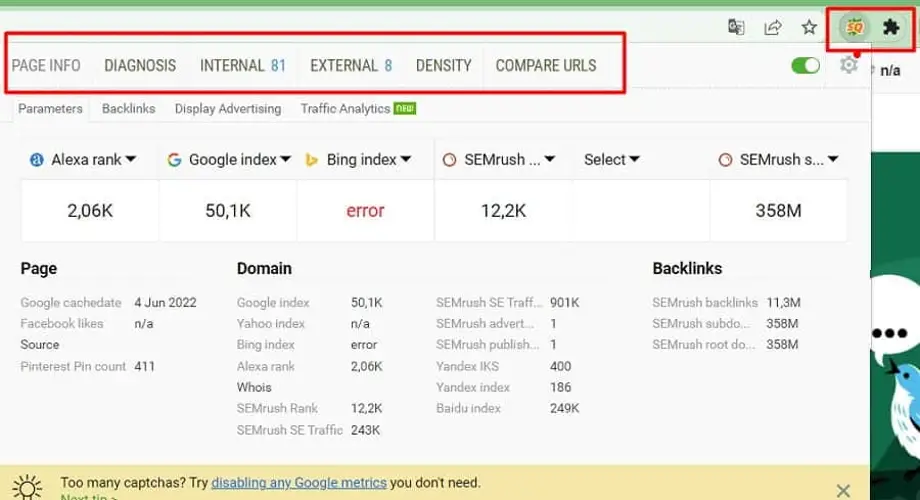The height and width of the screenshot is (500, 920).
Task: Click the SEMrush subdo... label
Action: click(701, 323)
